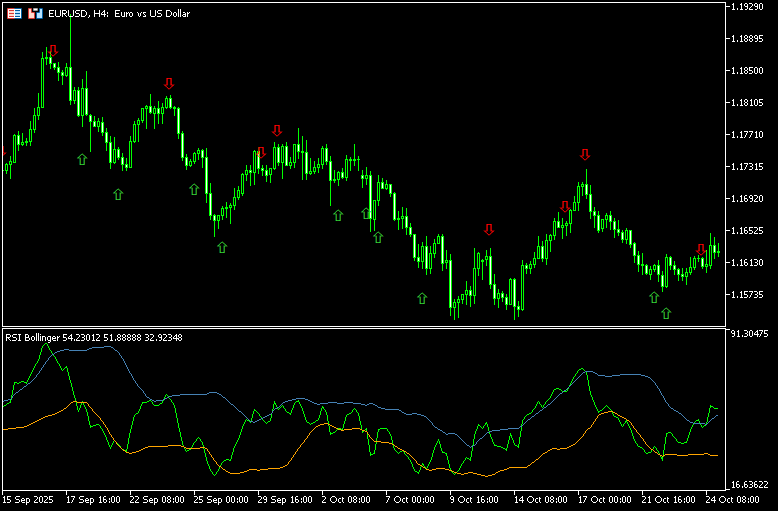Screen dimensions: 778x511
Task: Select the red sell arrow at the 17 Sep peak
Action: pos(53,50)
